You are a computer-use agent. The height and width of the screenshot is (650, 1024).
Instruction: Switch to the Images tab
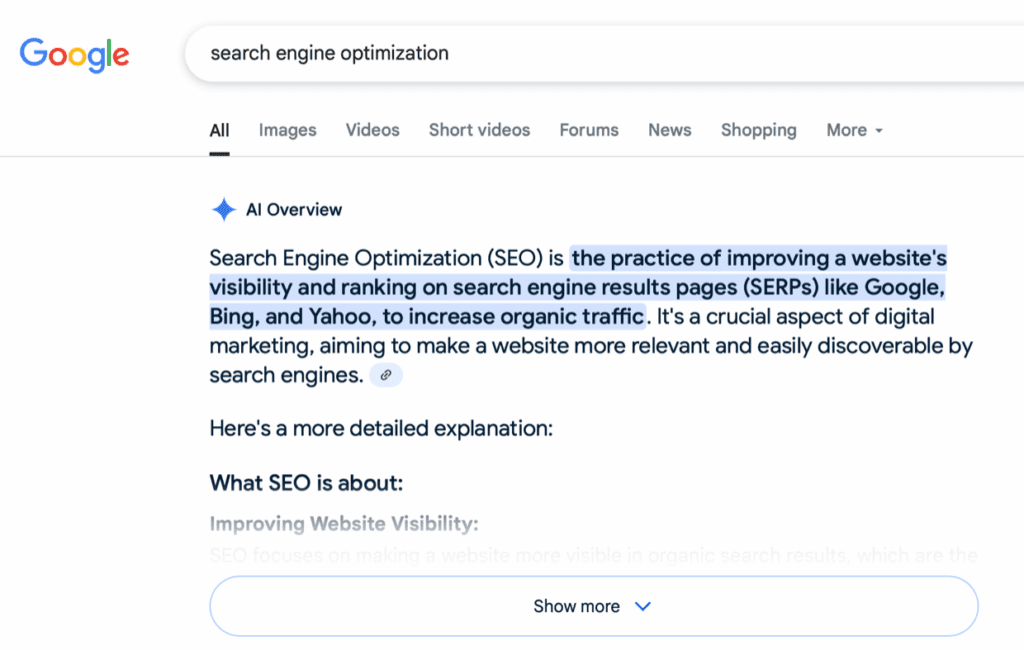(287, 130)
